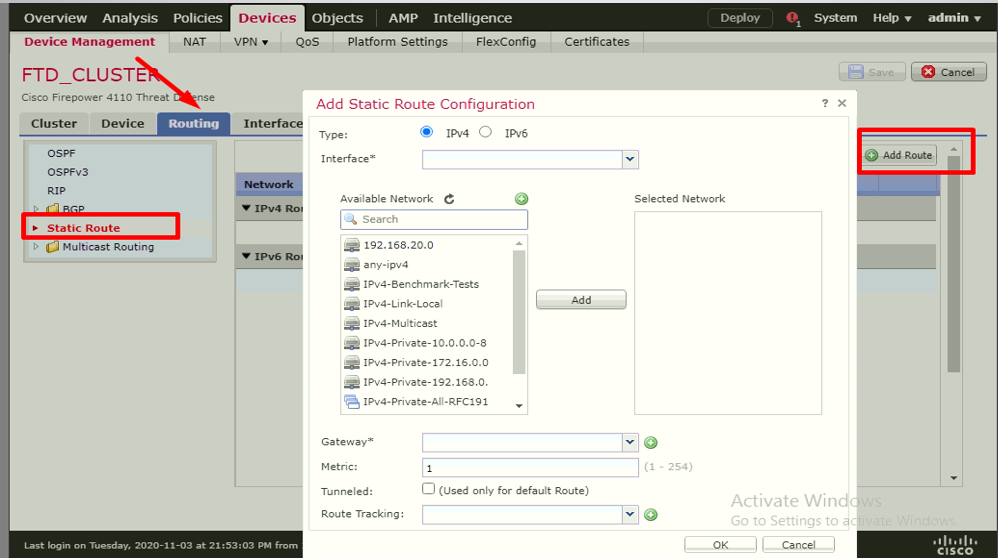The height and width of the screenshot is (558, 998).
Task: Open the Overview menu
Action: coord(55,18)
